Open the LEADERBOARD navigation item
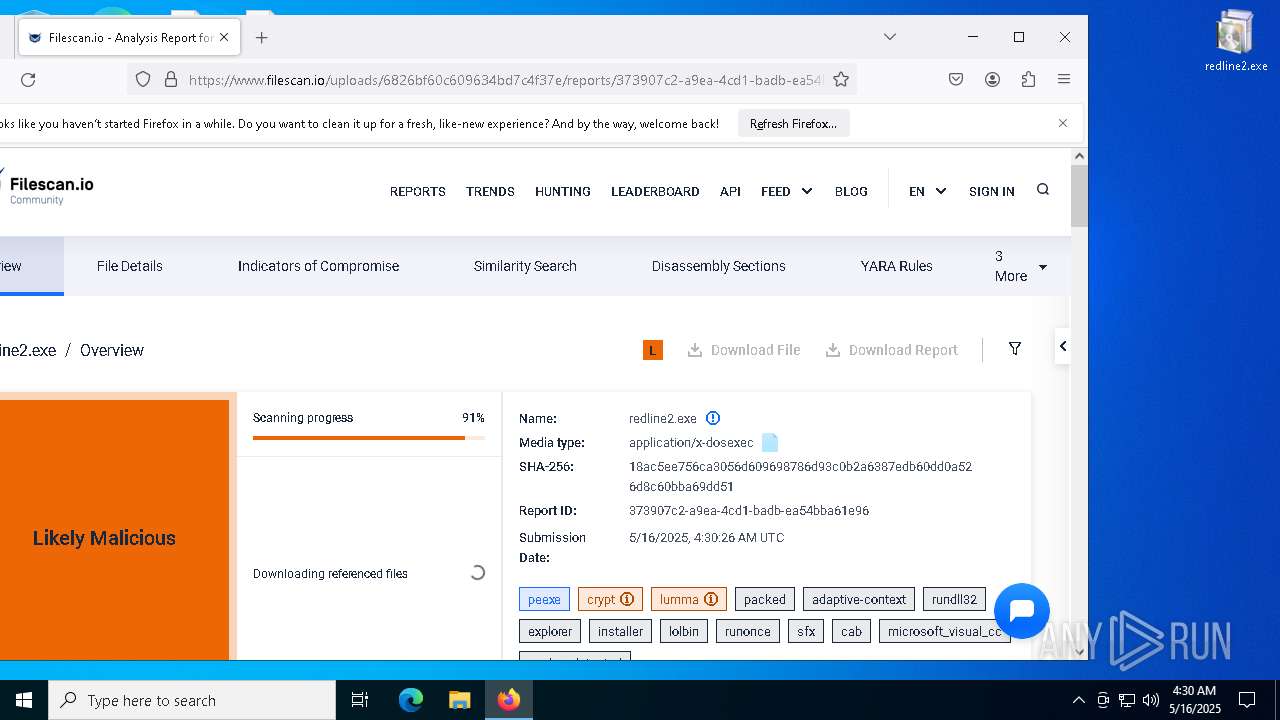 (x=655, y=191)
